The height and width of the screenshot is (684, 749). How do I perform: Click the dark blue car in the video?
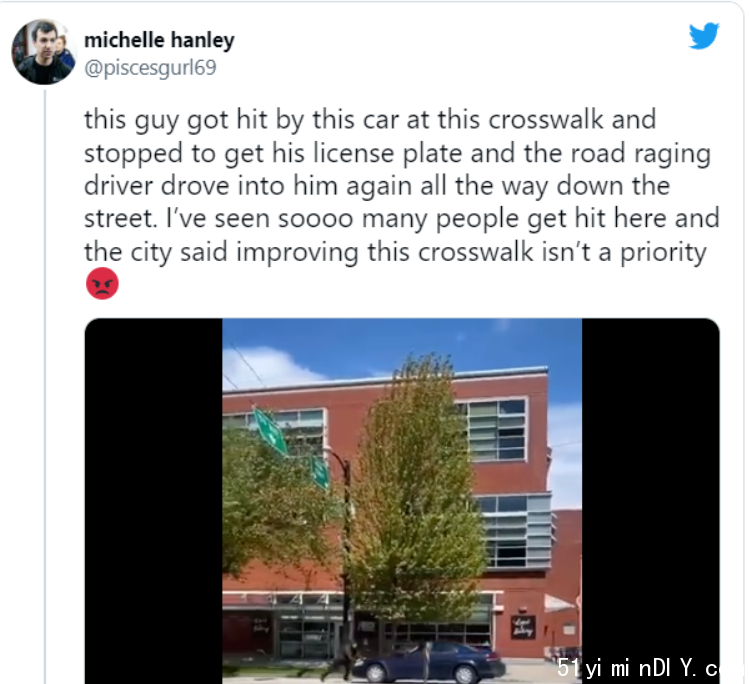point(428,663)
